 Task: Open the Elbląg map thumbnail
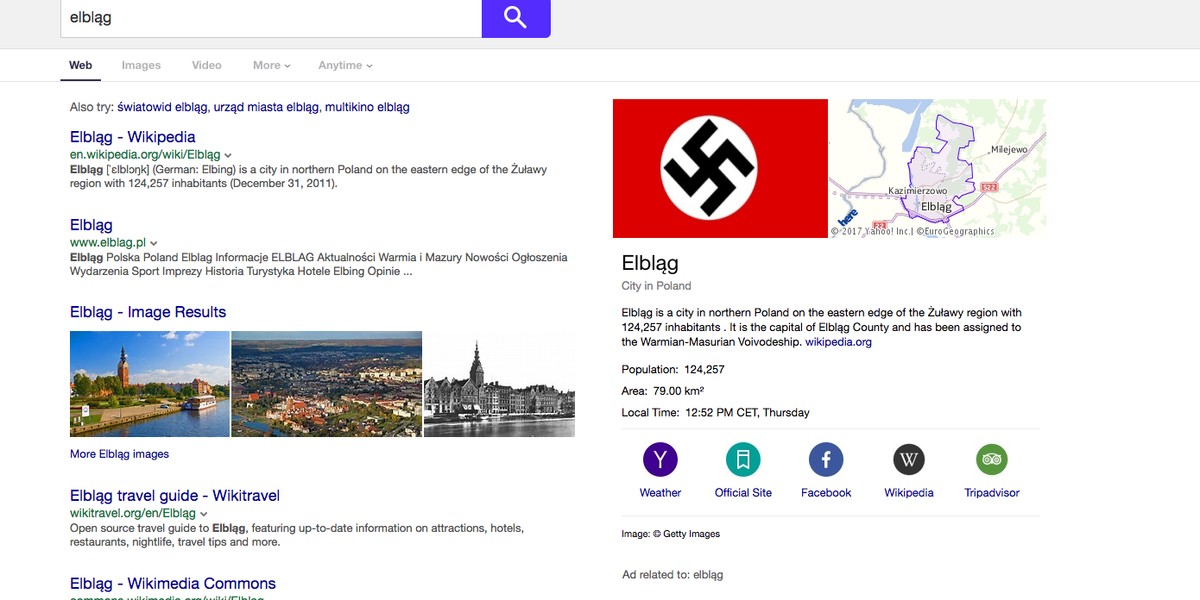[937, 168]
